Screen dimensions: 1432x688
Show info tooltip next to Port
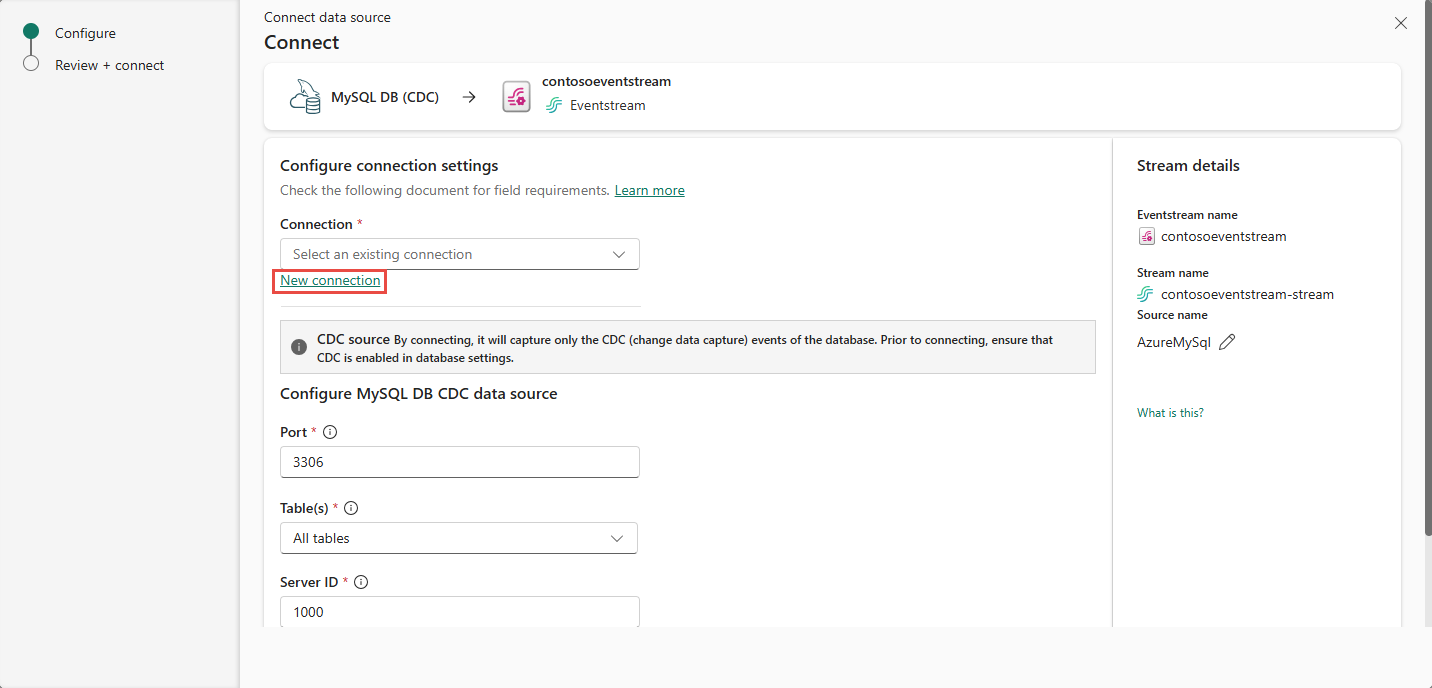coord(330,433)
